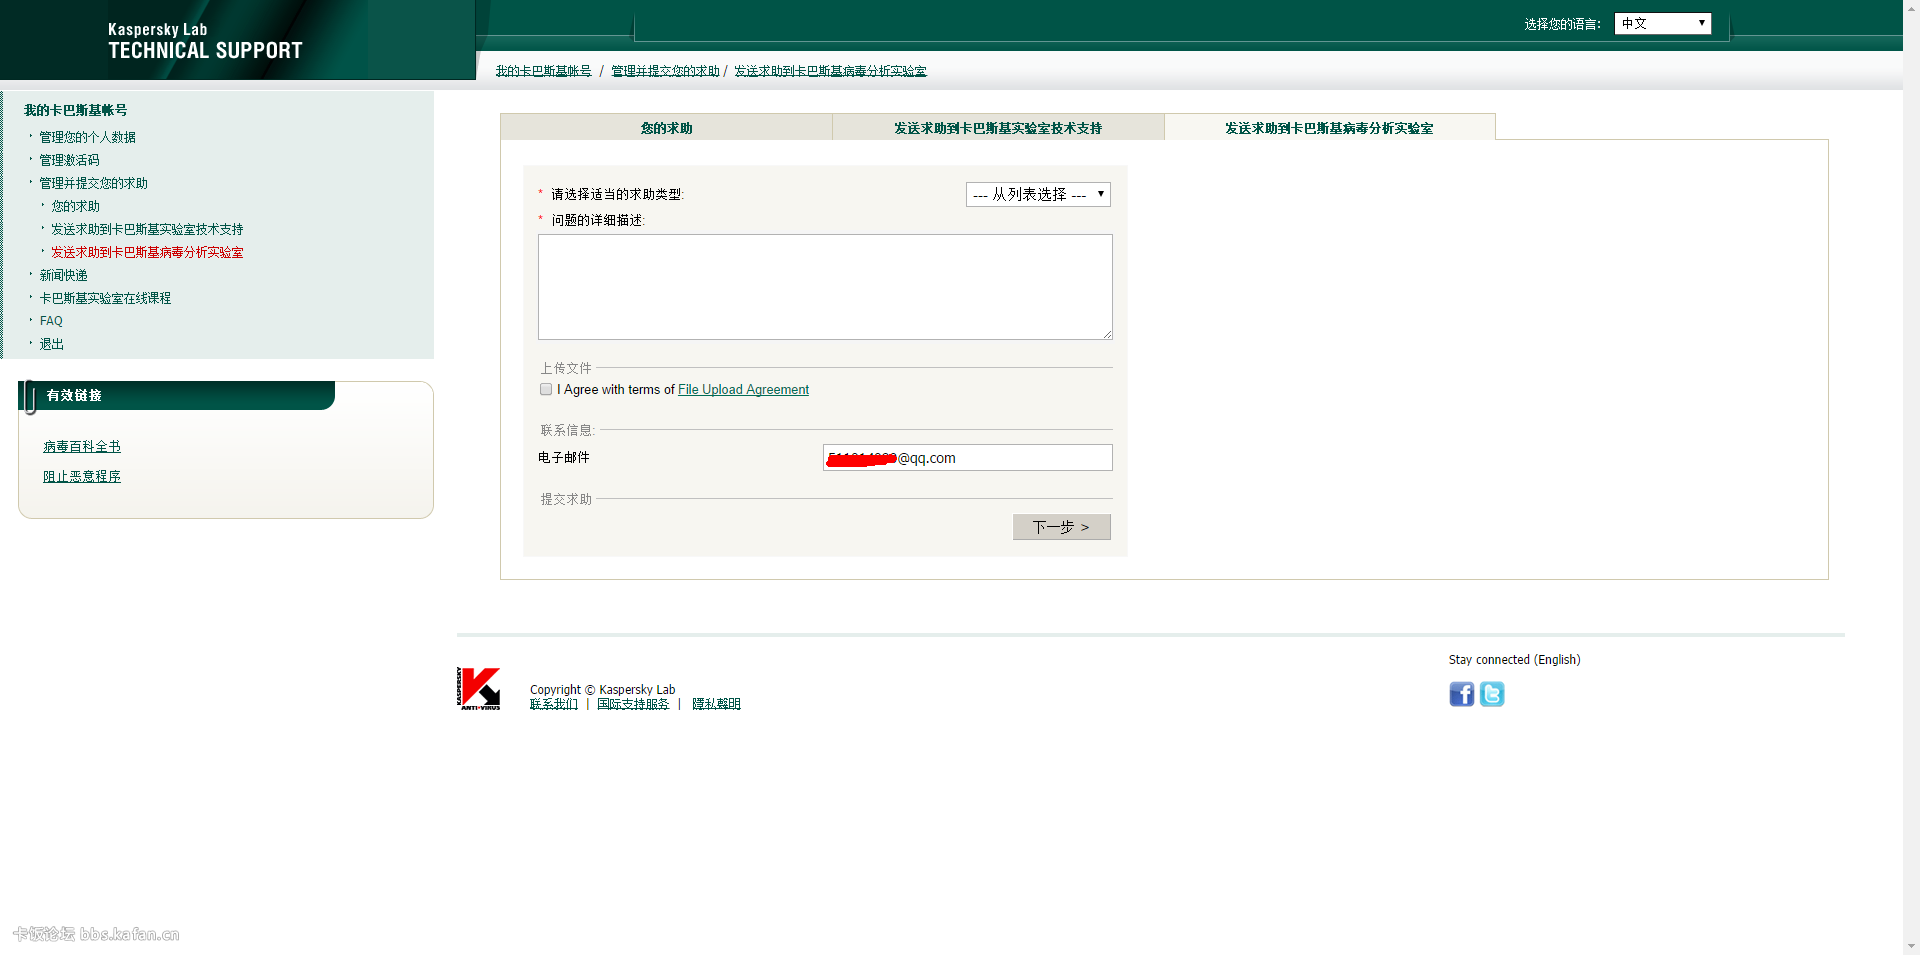Click inside the 问题的详细描述 text area
Image resolution: width=1920 pixels, height=955 pixels.
[825, 287]
